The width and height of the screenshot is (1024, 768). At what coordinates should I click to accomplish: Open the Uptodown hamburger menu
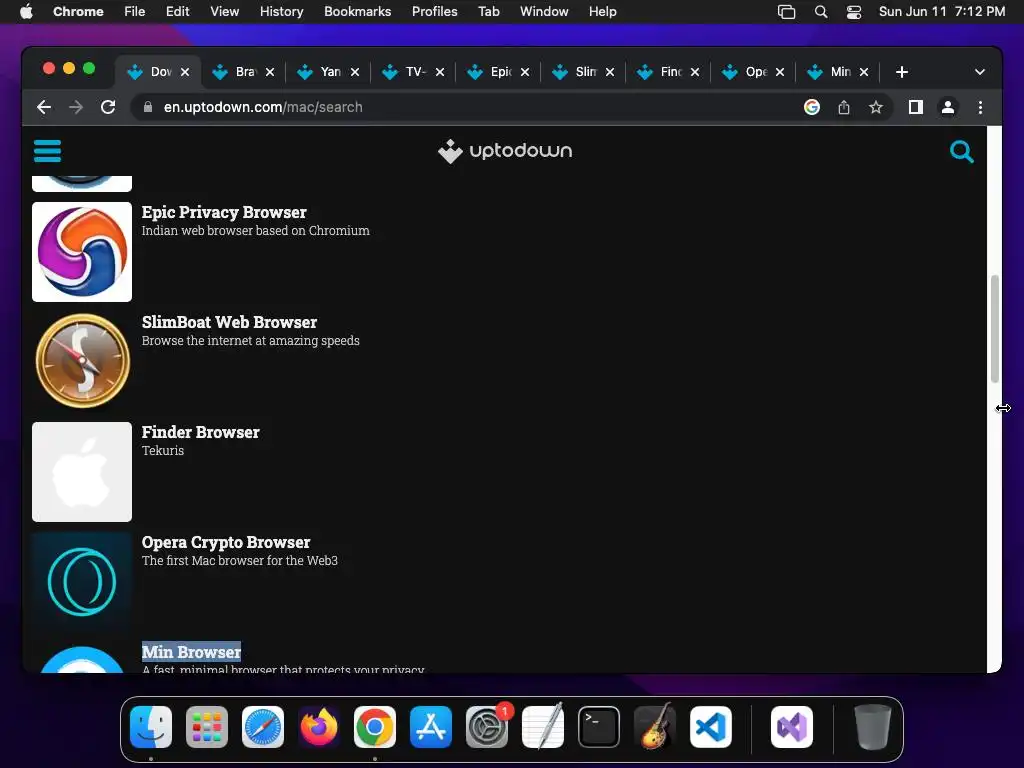click(x=47, y=151)
